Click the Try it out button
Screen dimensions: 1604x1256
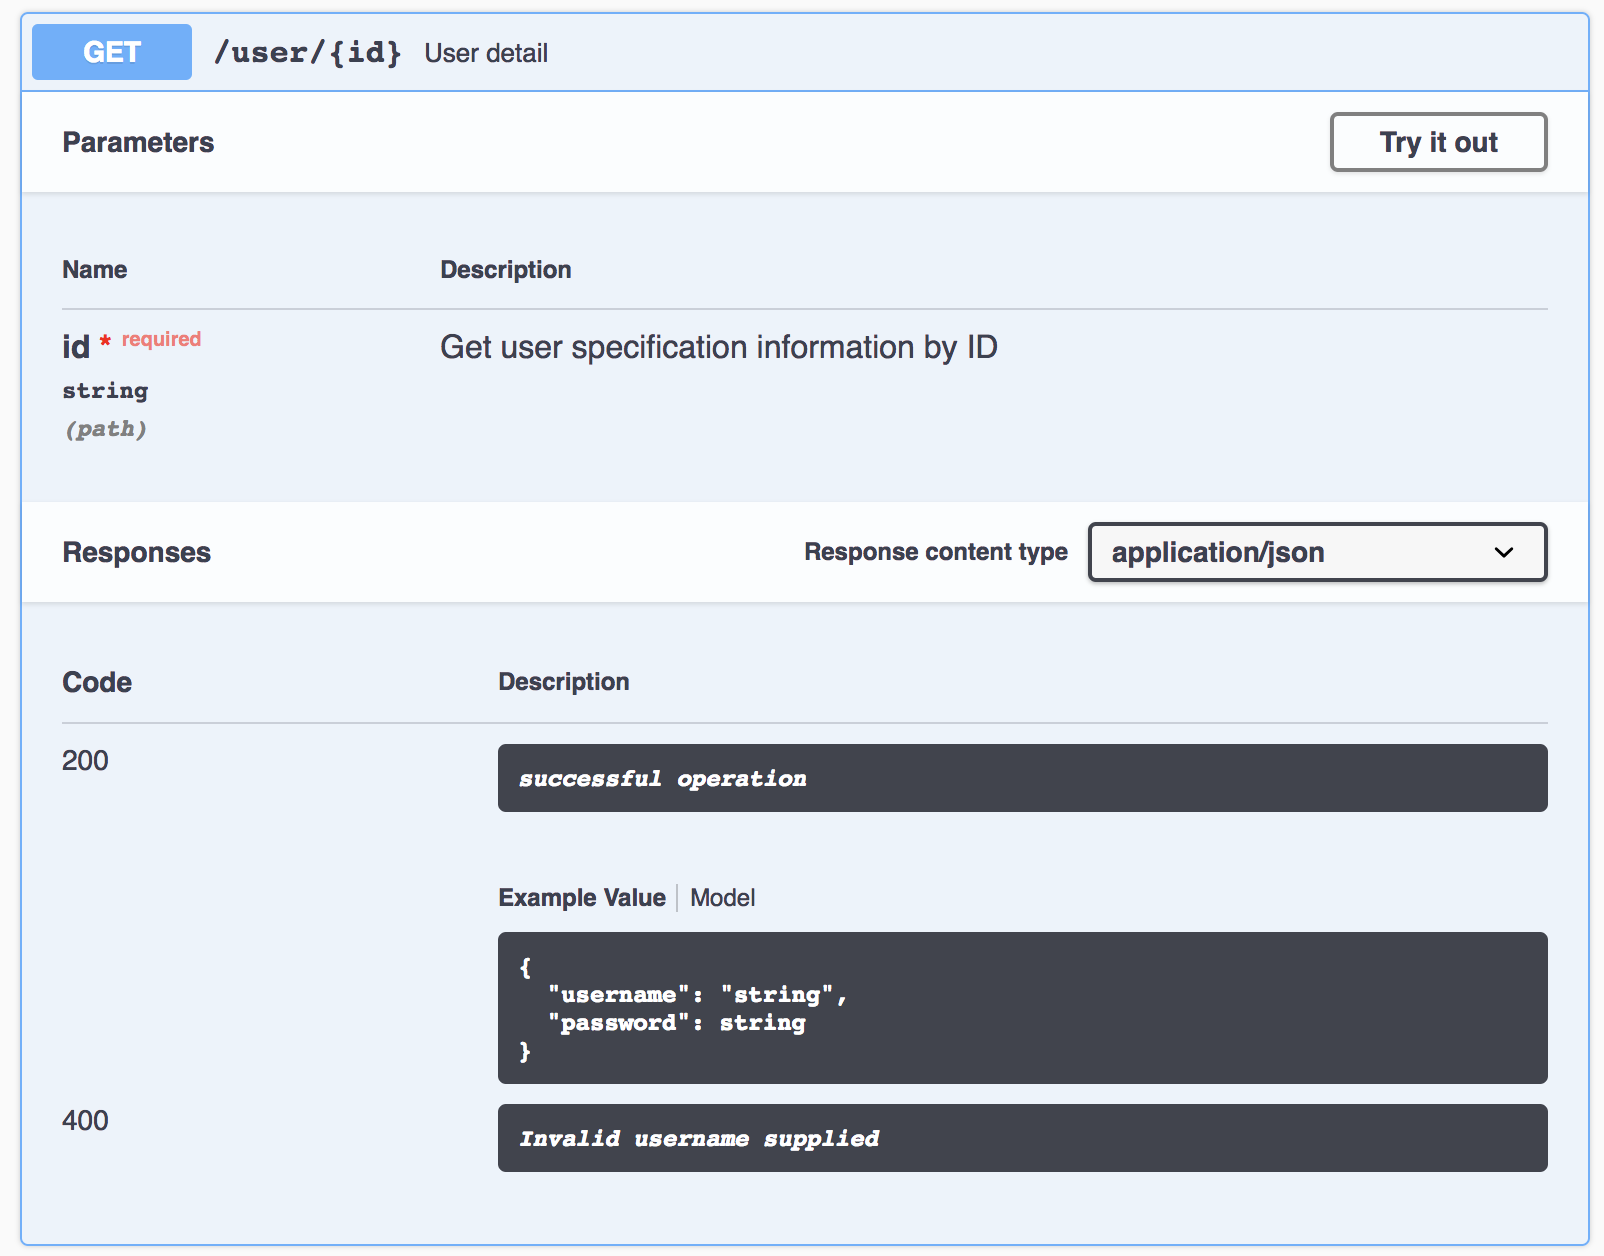tap(1438, 142)
